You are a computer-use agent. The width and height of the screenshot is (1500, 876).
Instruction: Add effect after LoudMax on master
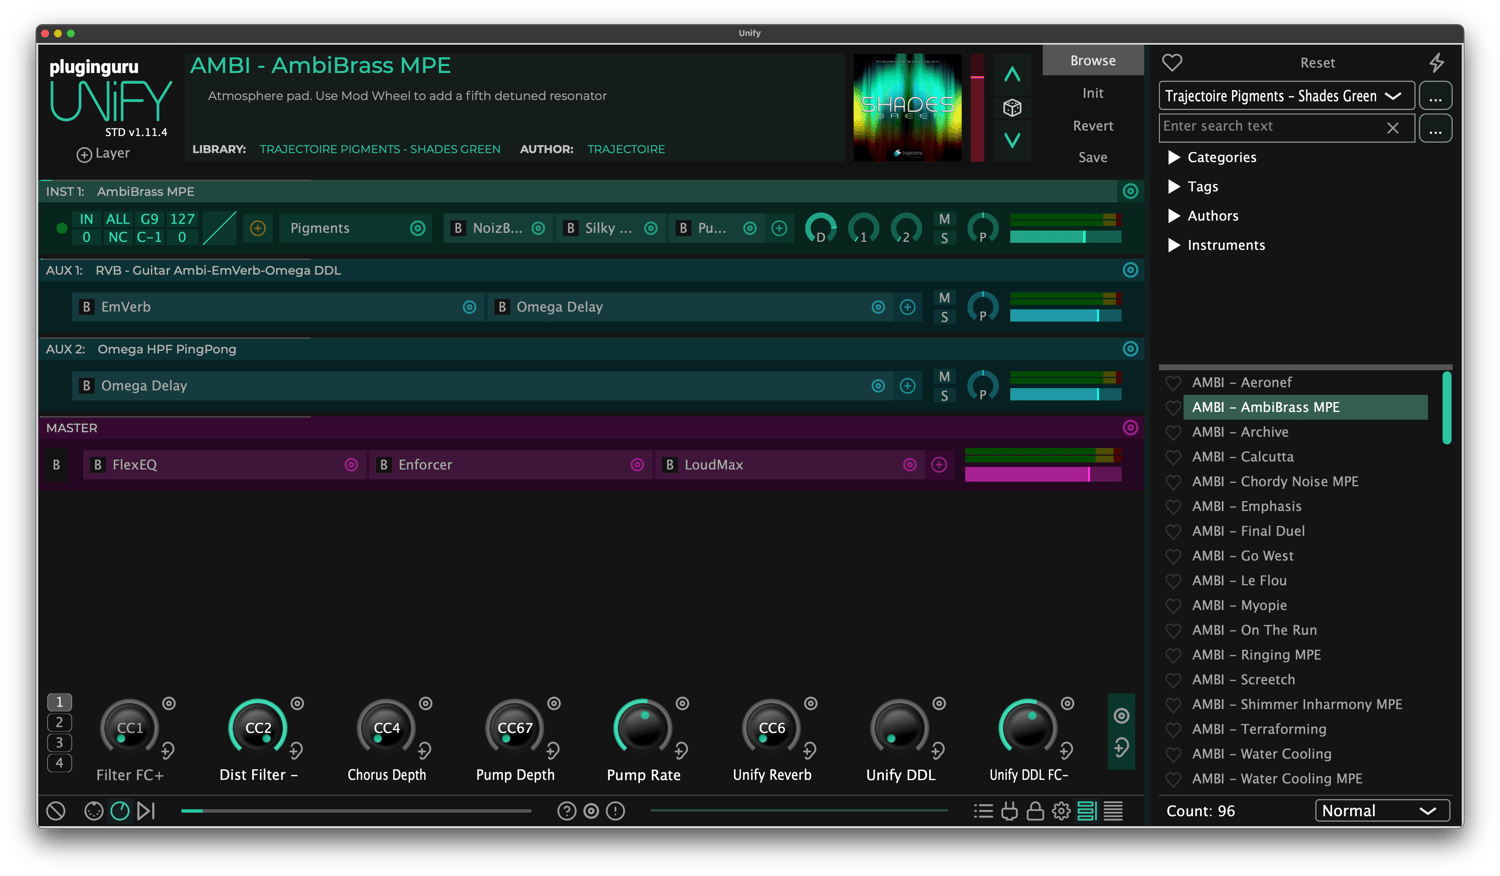[x=939, y=465]
